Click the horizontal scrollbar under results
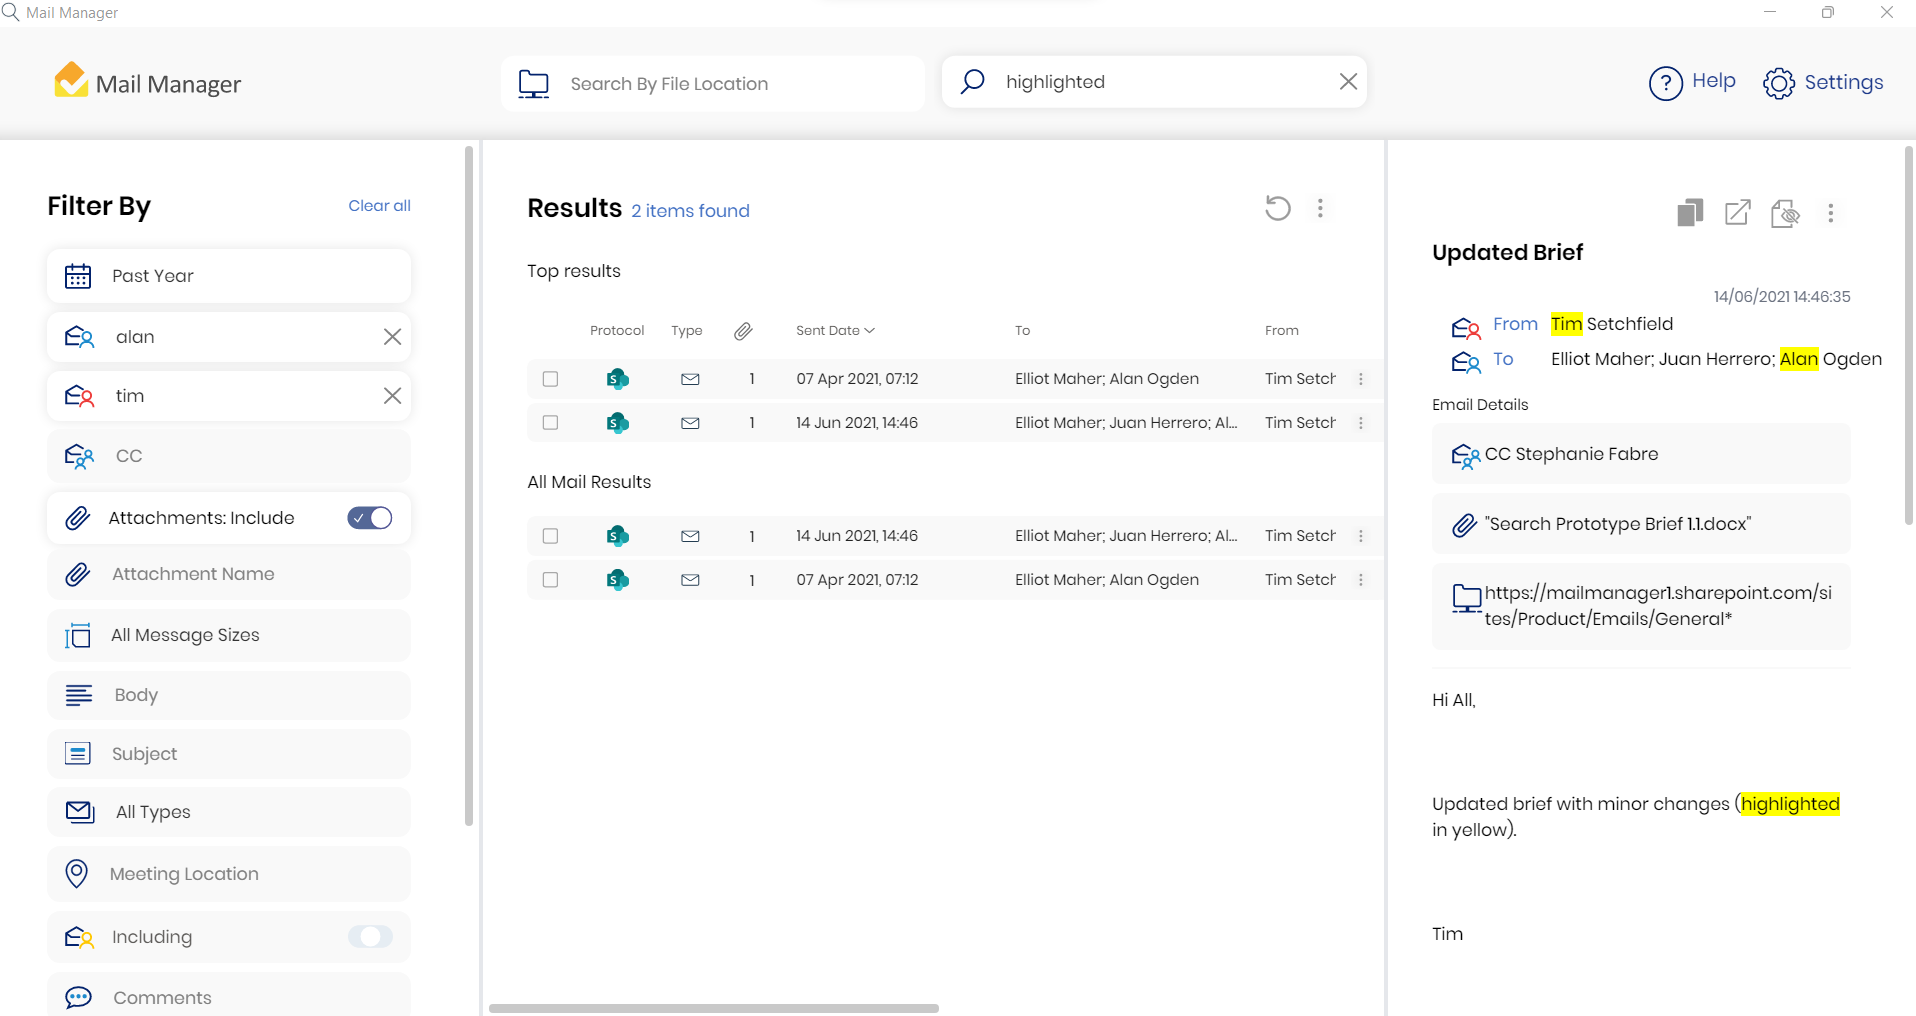The width and height of the screenshot is (1916, 1016). [x=713, y=1008]
